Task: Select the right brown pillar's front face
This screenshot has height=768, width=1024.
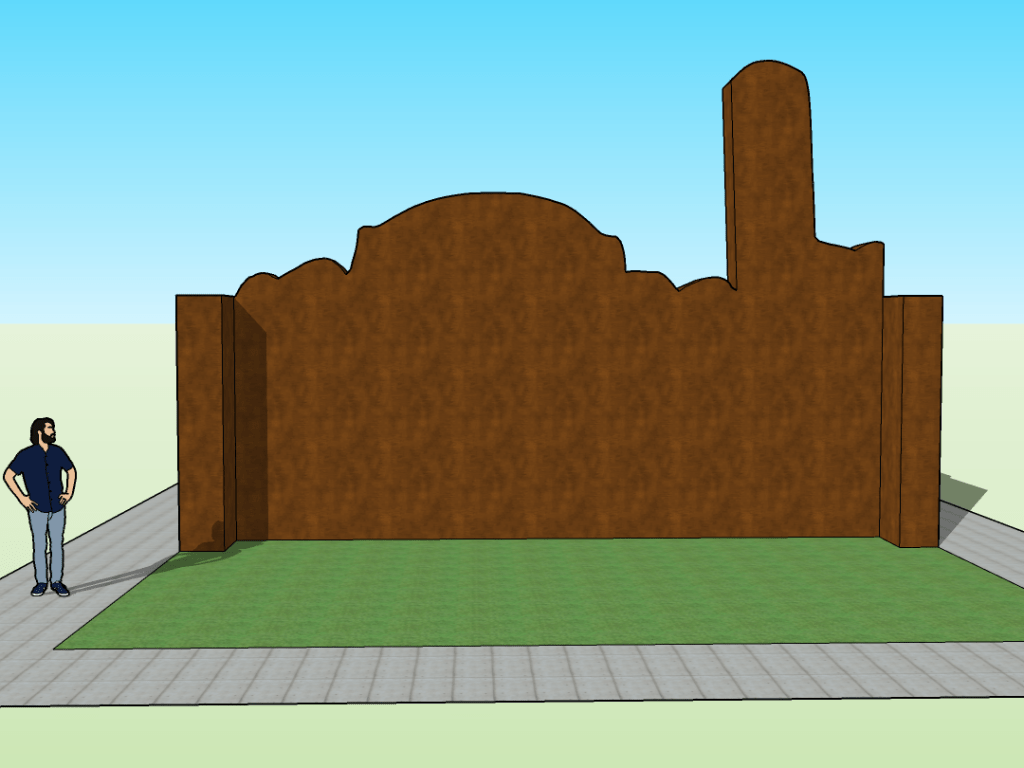Action: click(x=921, y=420)
